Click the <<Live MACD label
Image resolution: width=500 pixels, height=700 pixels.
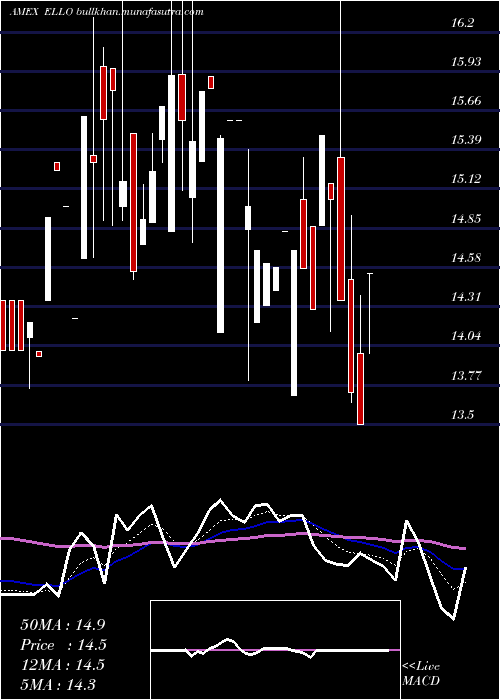click(x=421, y=674)
